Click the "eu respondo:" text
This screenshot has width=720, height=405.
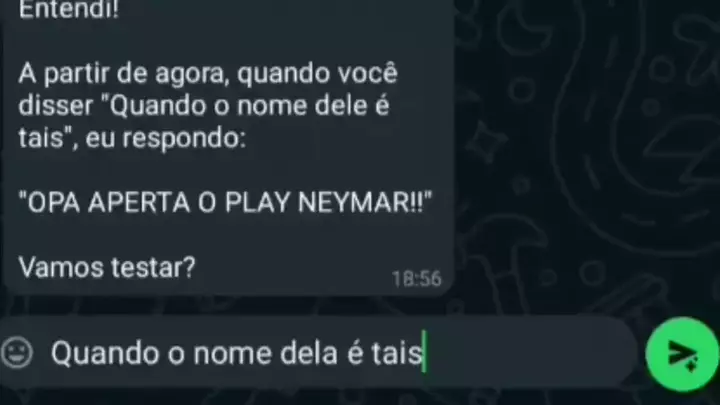[166, 138]
